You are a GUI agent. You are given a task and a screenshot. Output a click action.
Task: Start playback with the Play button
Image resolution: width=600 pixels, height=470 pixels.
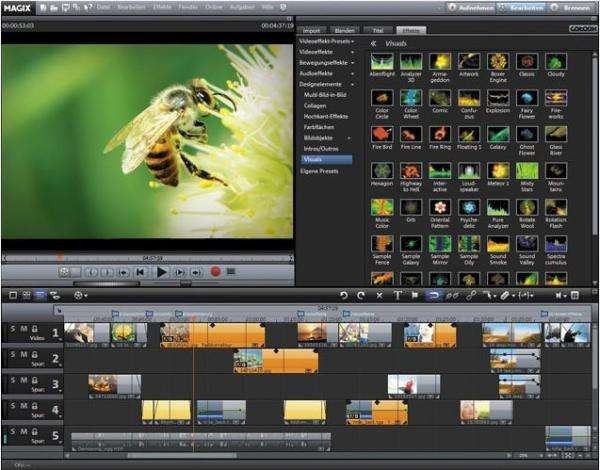pos(162,272)
